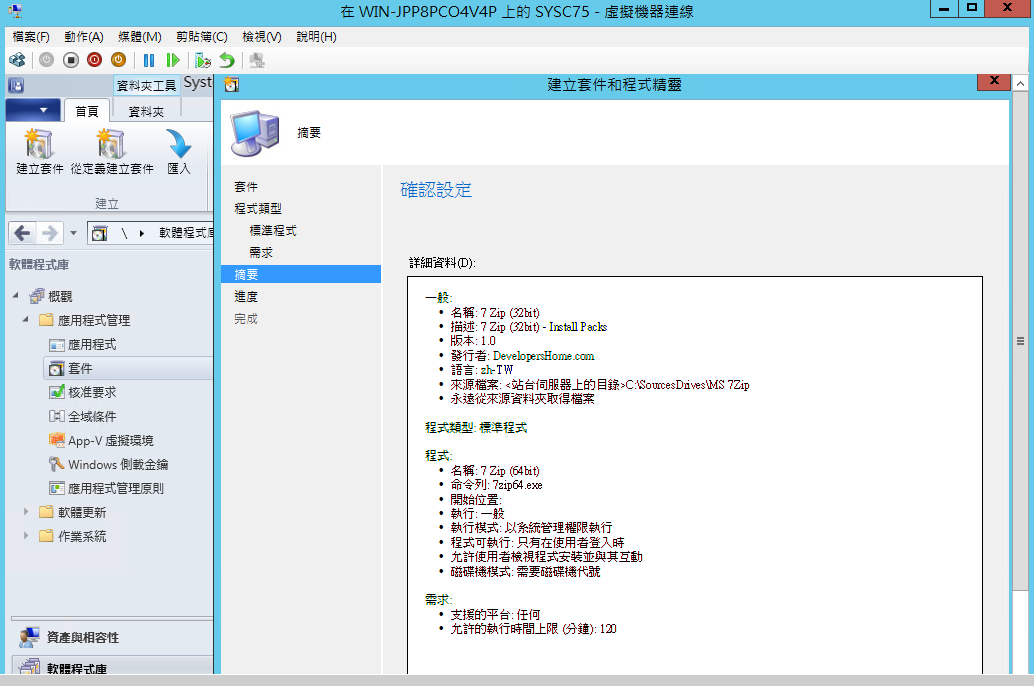Go back with the navigation arrow
Image resolution: width=1034 pixels, height=686 pixels.
click(x=22, y=233)
